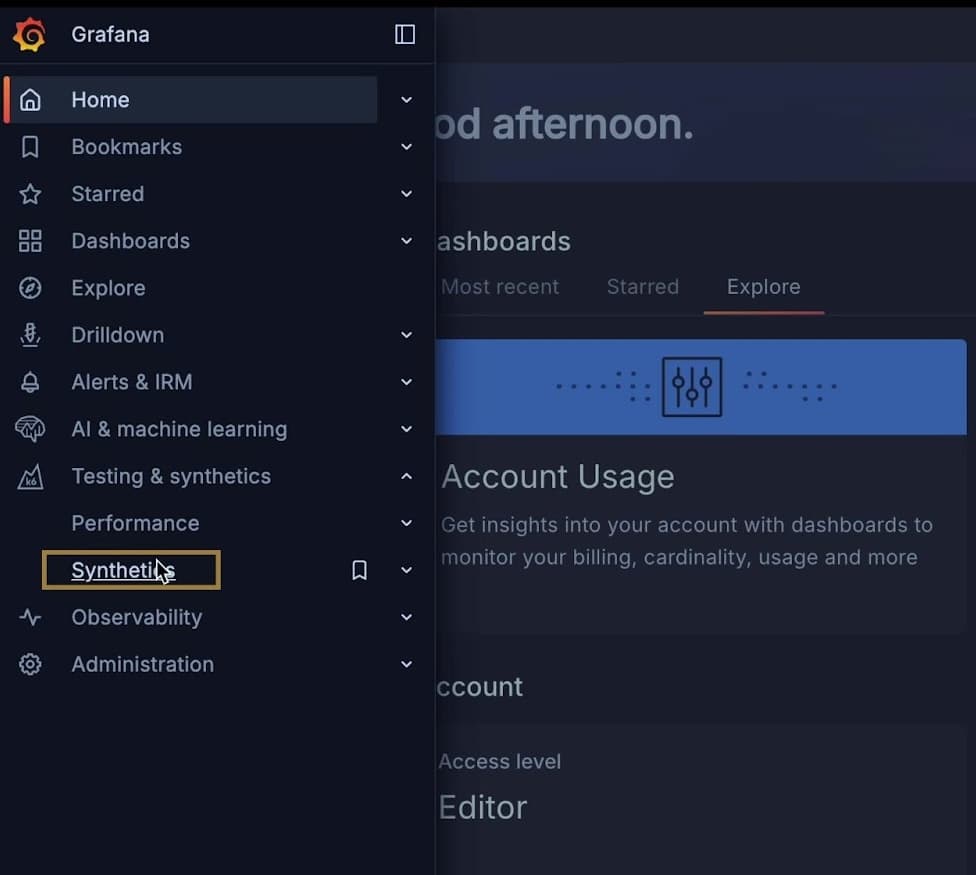Click the Grafana logo icon
Image resolution: width=976 pixels, height=875 pixels.
click(x=29, y=34)
